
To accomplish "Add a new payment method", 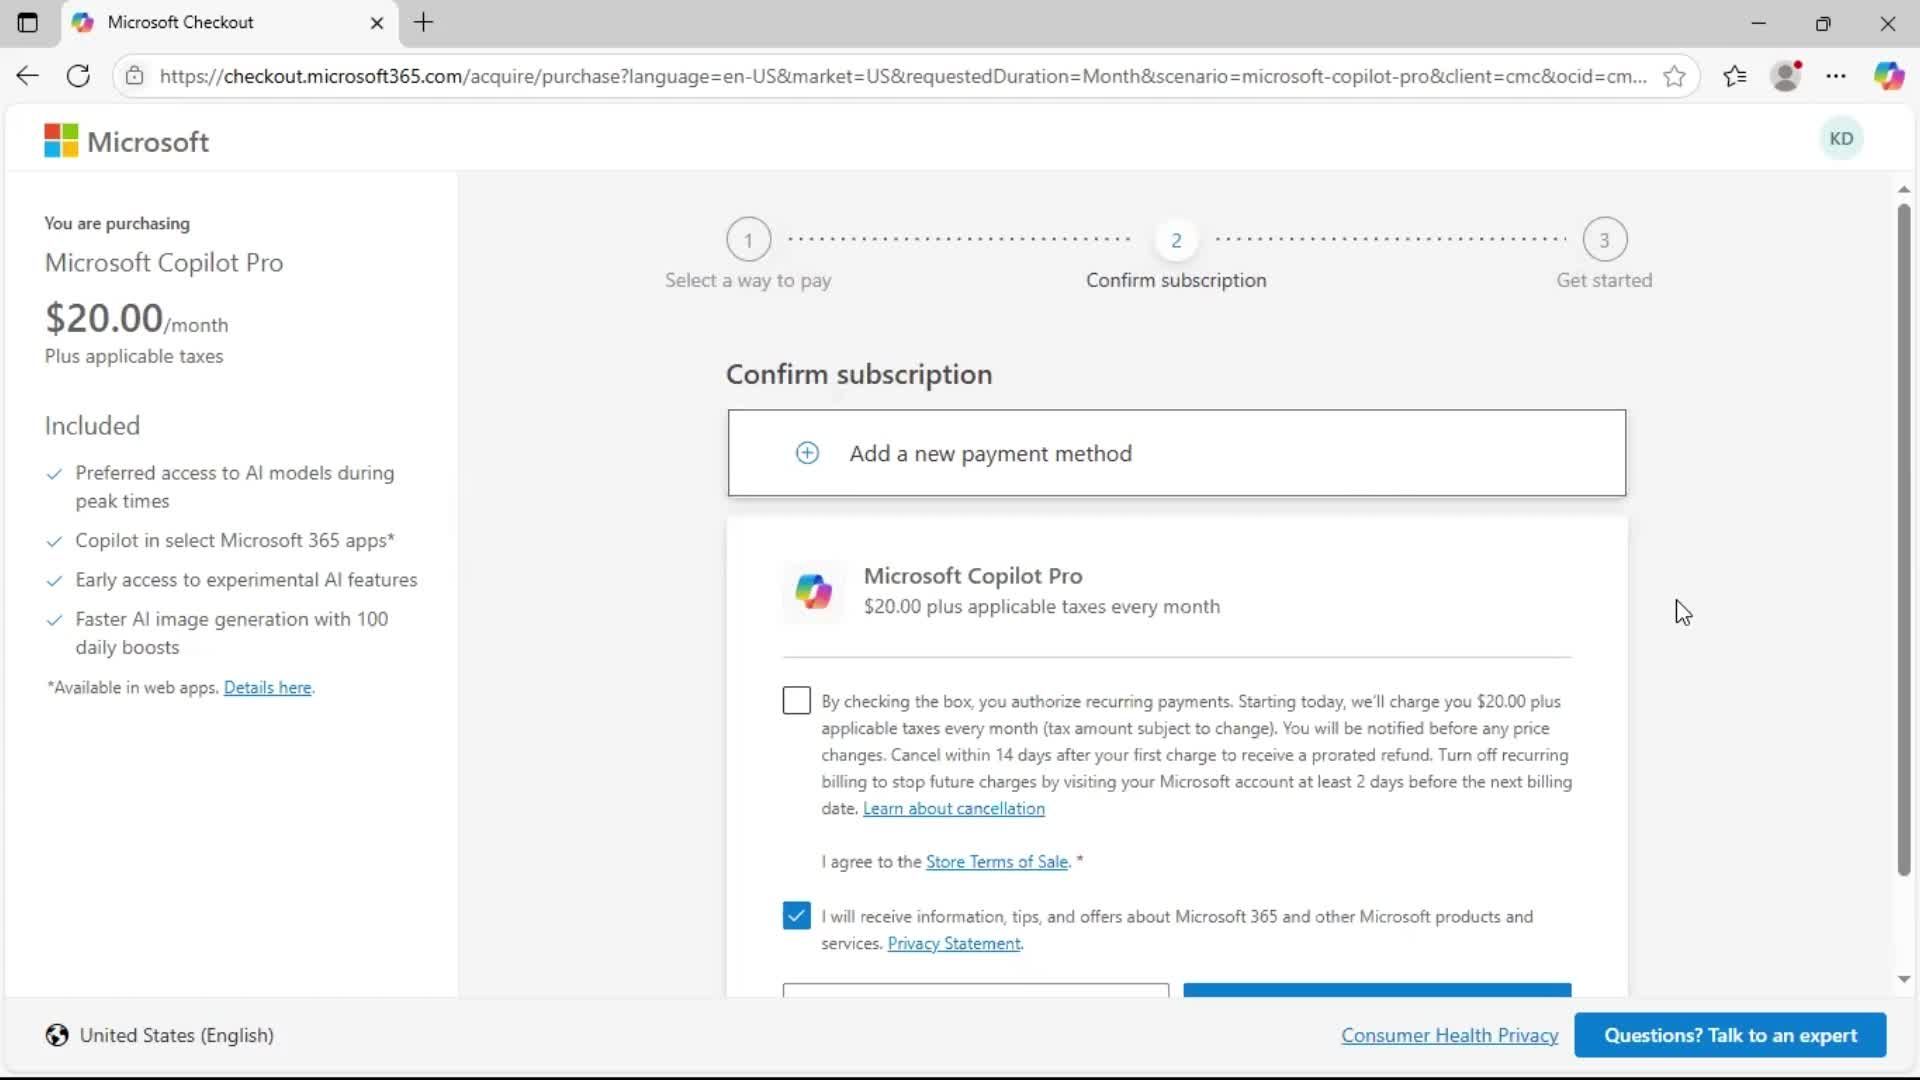I will [x=1177, y=453].
